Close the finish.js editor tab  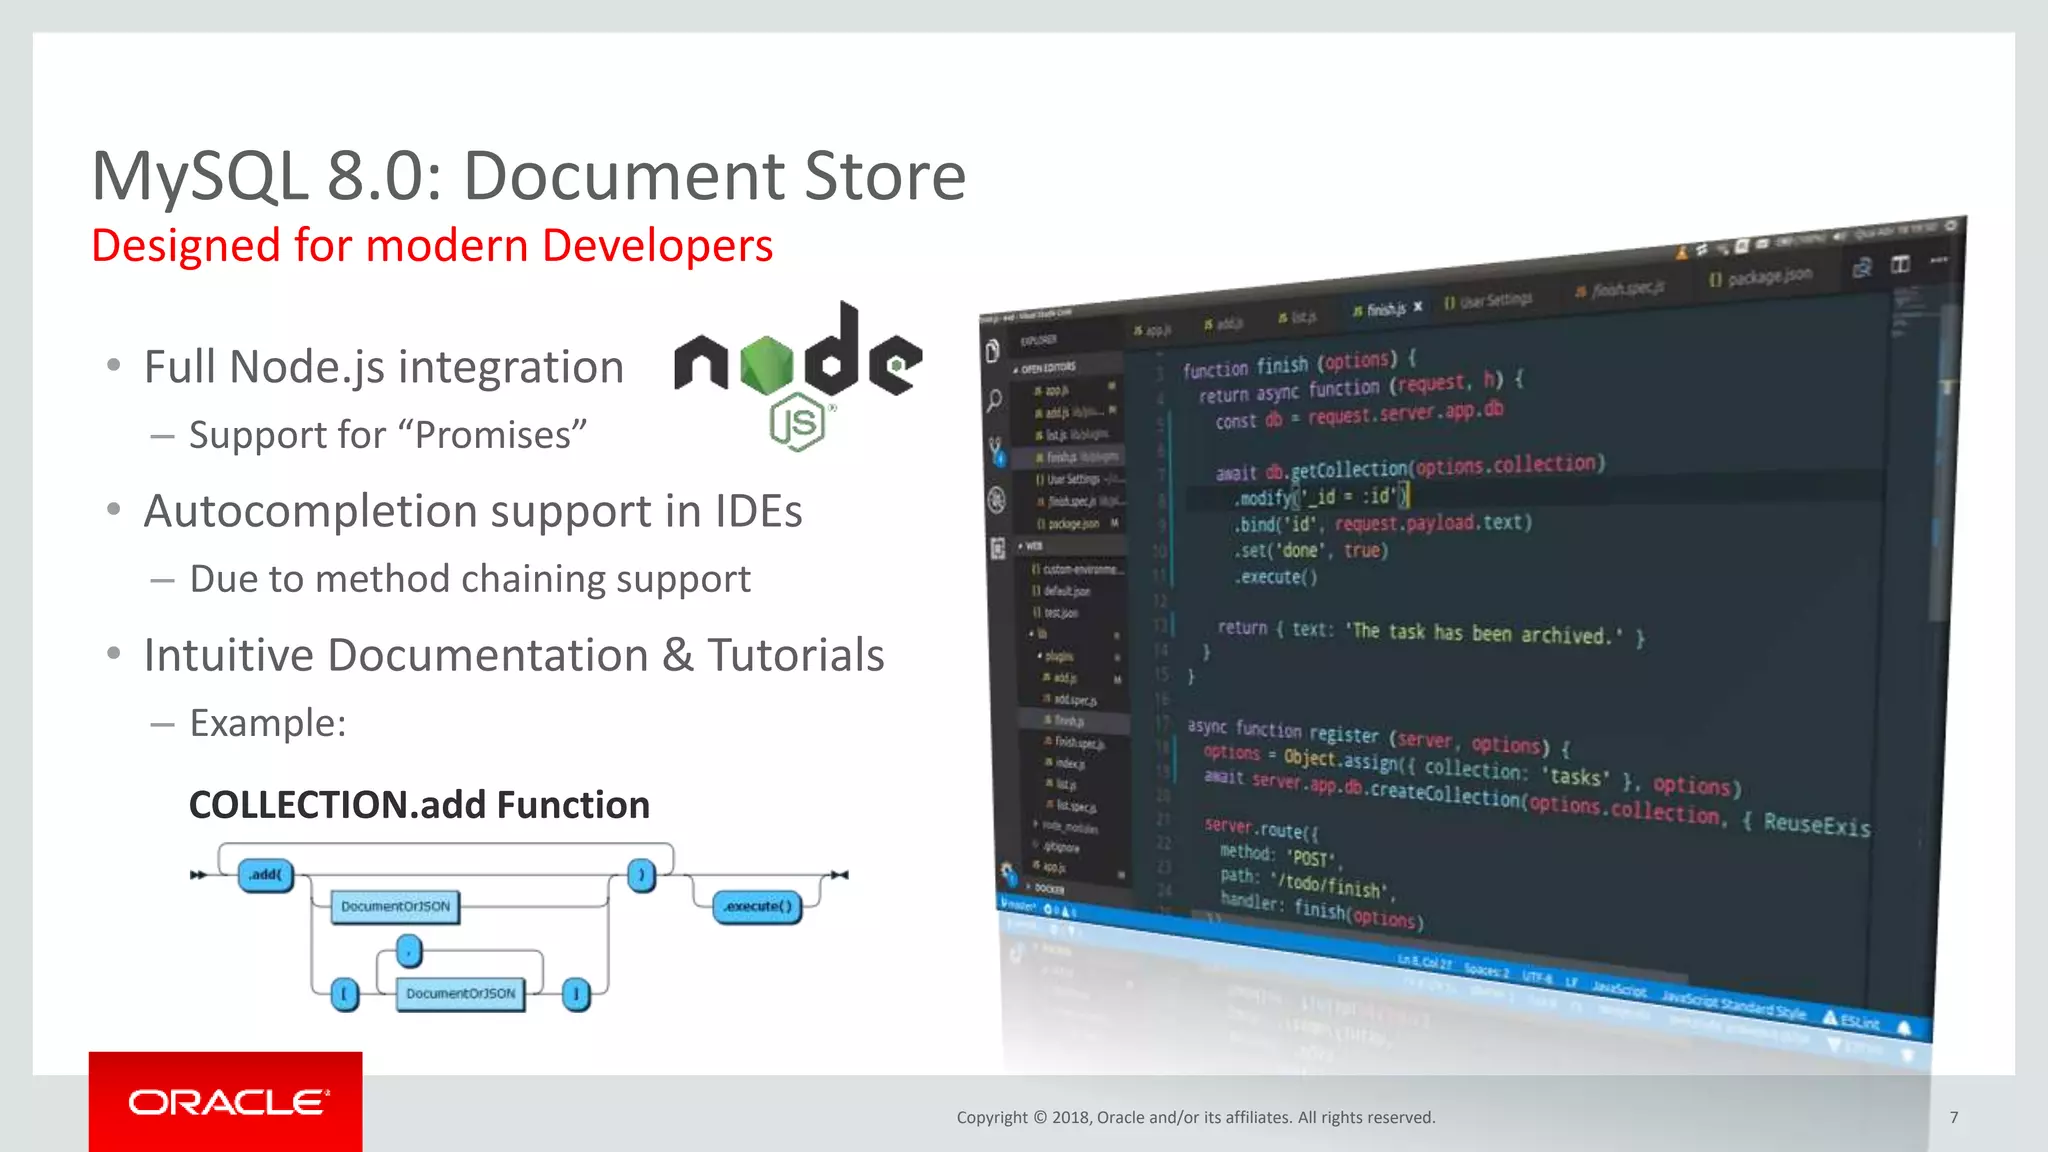[x=1418, y=307]
